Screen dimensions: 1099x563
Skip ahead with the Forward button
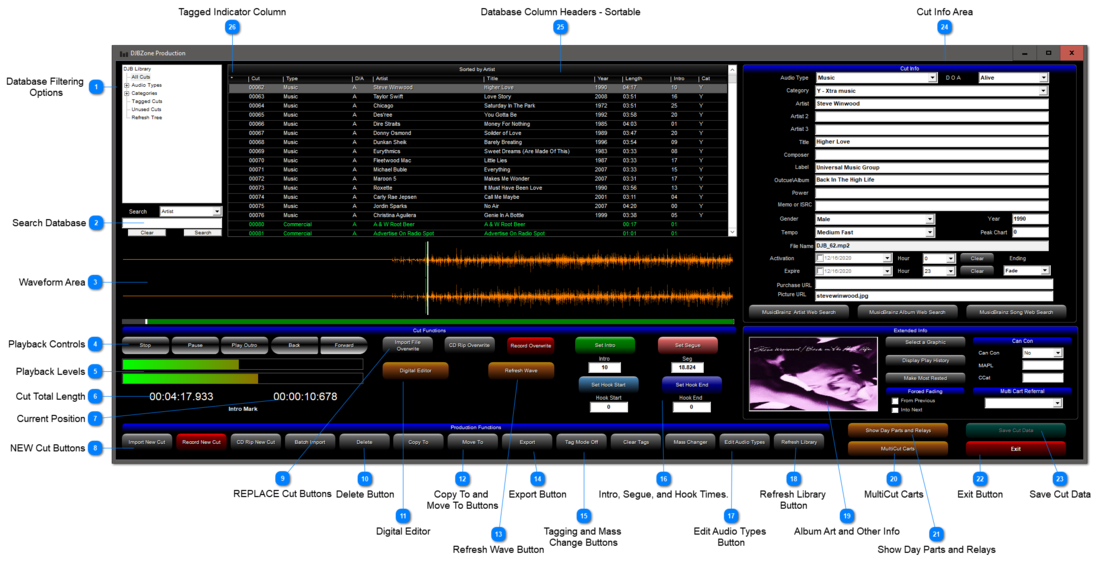pos(343,345)
